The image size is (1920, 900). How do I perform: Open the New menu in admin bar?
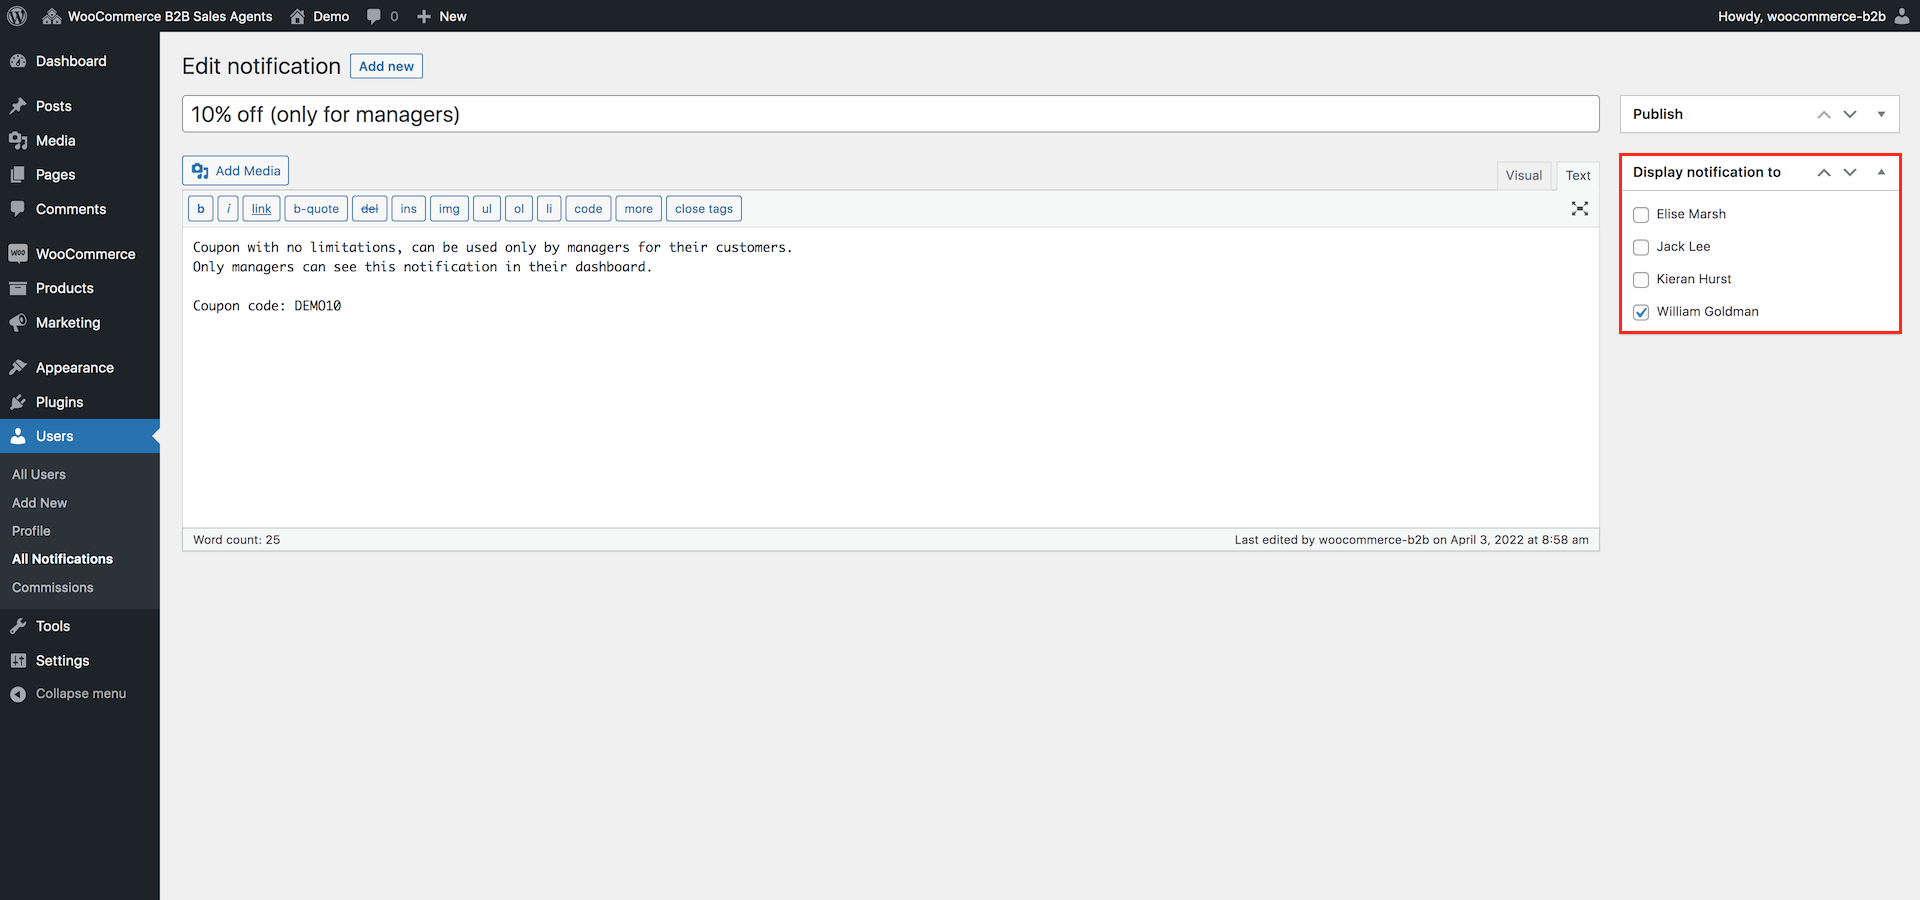[441, 16]
